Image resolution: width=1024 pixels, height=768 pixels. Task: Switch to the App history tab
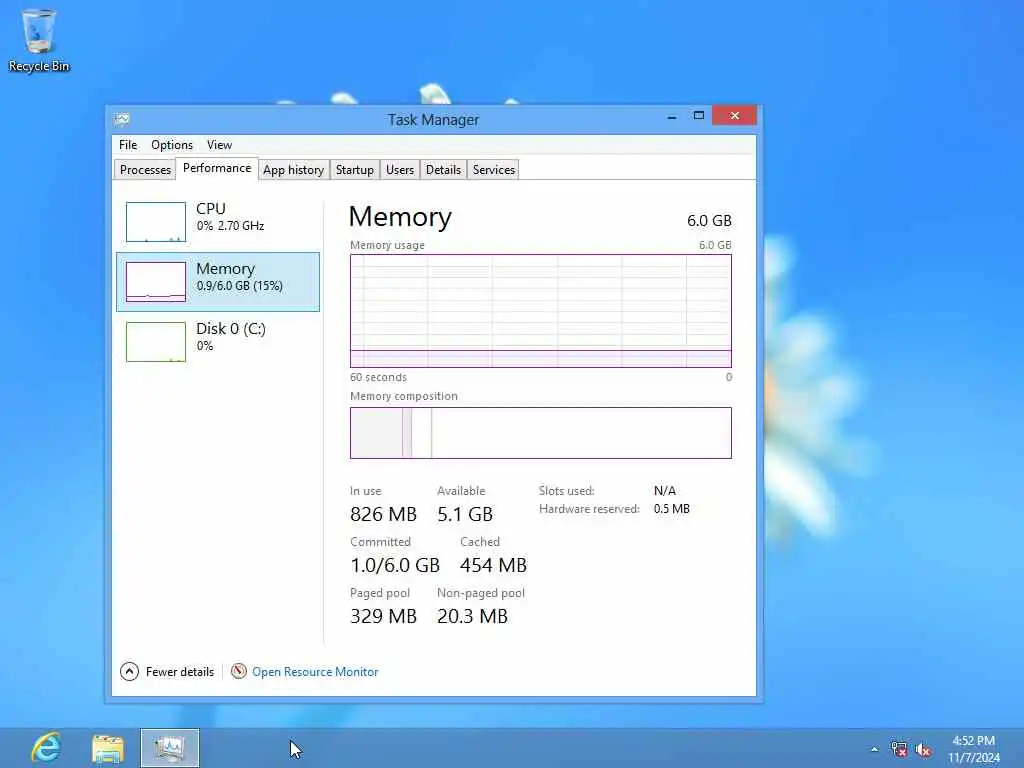click(293, 170)
